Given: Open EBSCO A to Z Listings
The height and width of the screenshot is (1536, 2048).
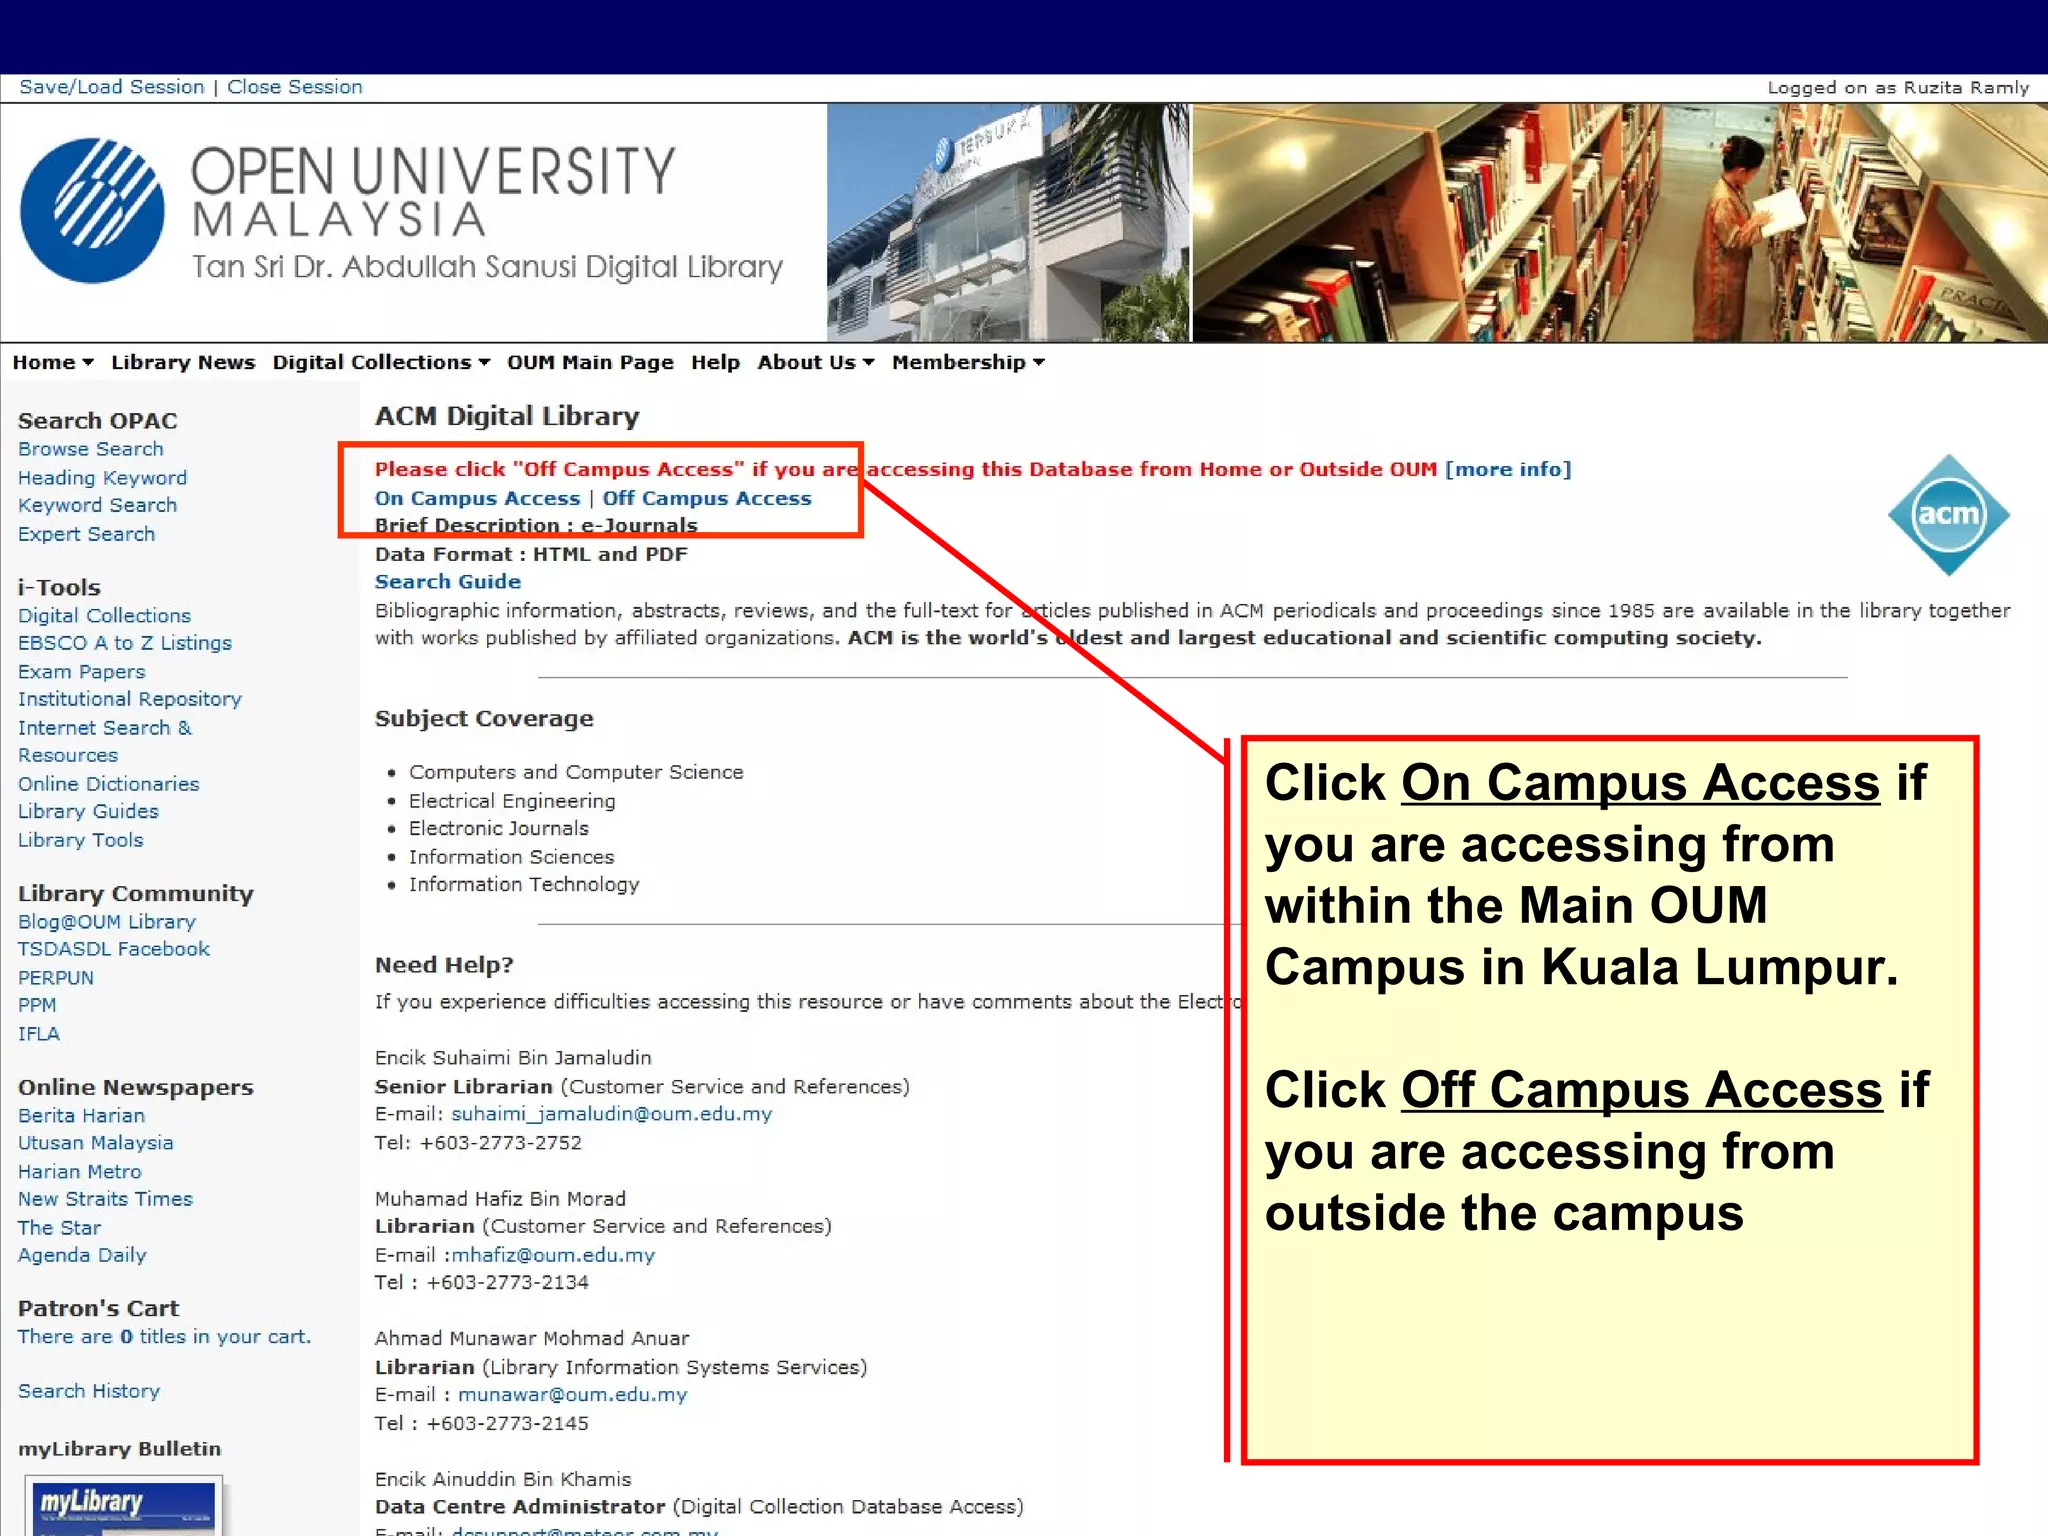Looking at the screenshot, I should [125, 643].
